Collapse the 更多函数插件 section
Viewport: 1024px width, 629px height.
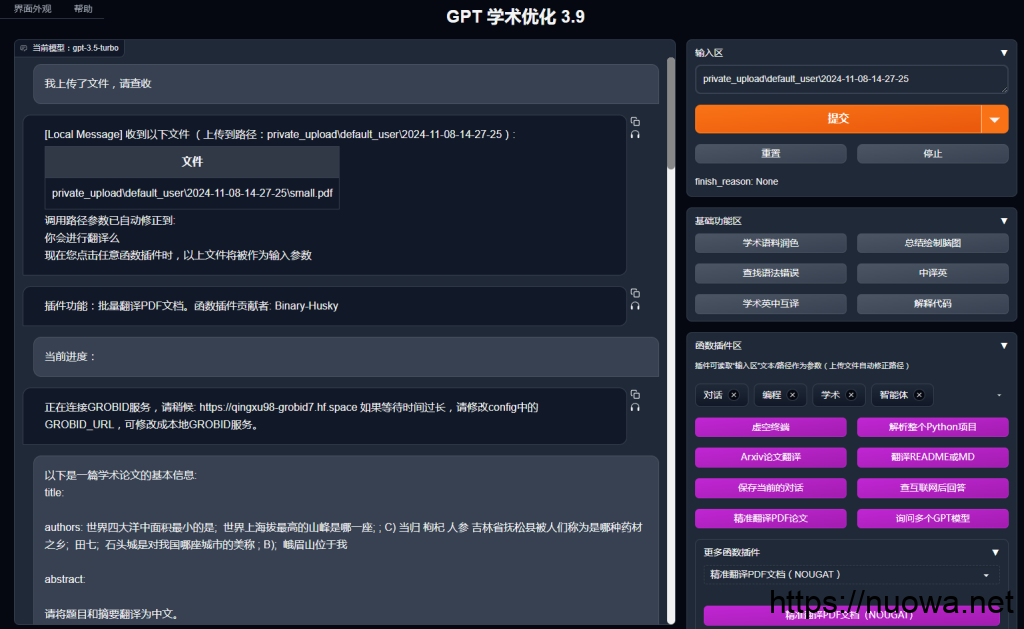995,552
